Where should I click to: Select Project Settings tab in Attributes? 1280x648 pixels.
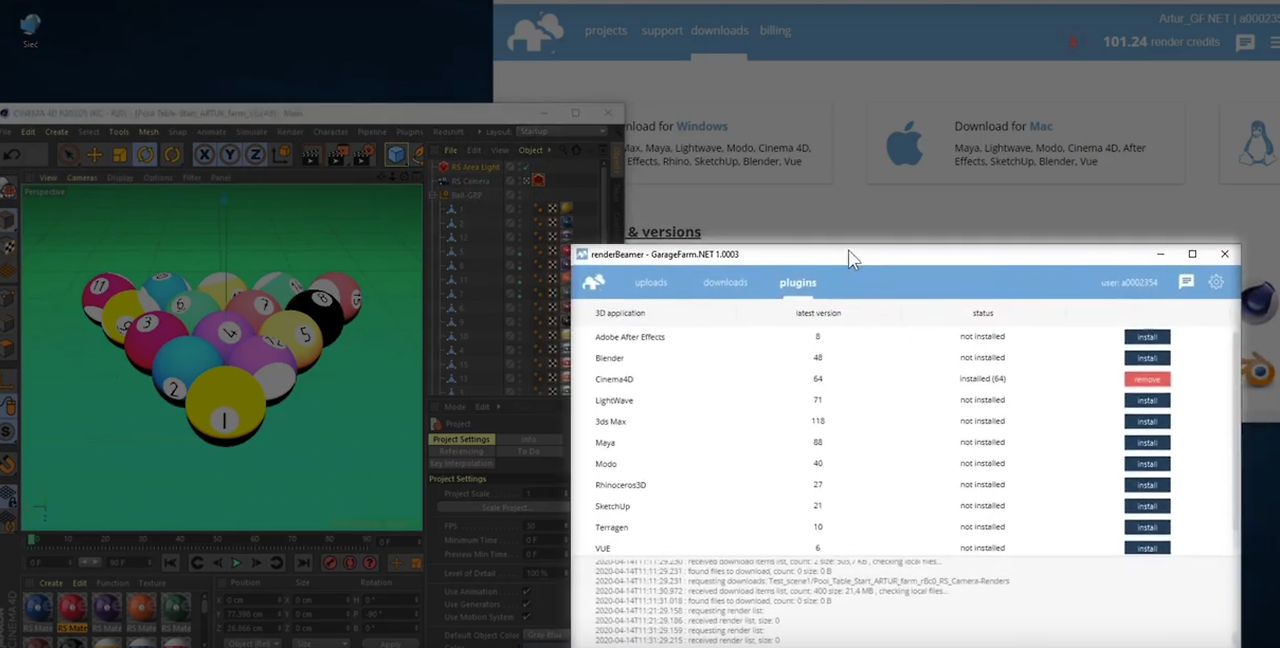461,439
